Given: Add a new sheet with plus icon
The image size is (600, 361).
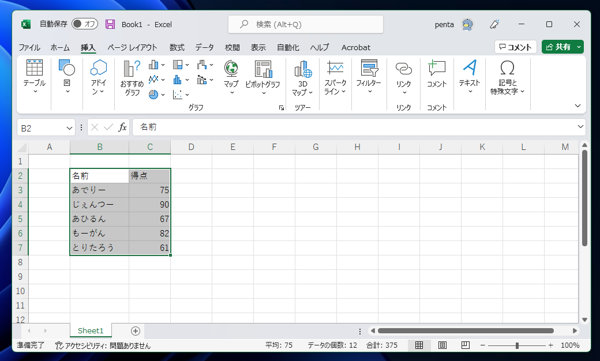Looking at the screenshot, I should (x=135, y=331).
